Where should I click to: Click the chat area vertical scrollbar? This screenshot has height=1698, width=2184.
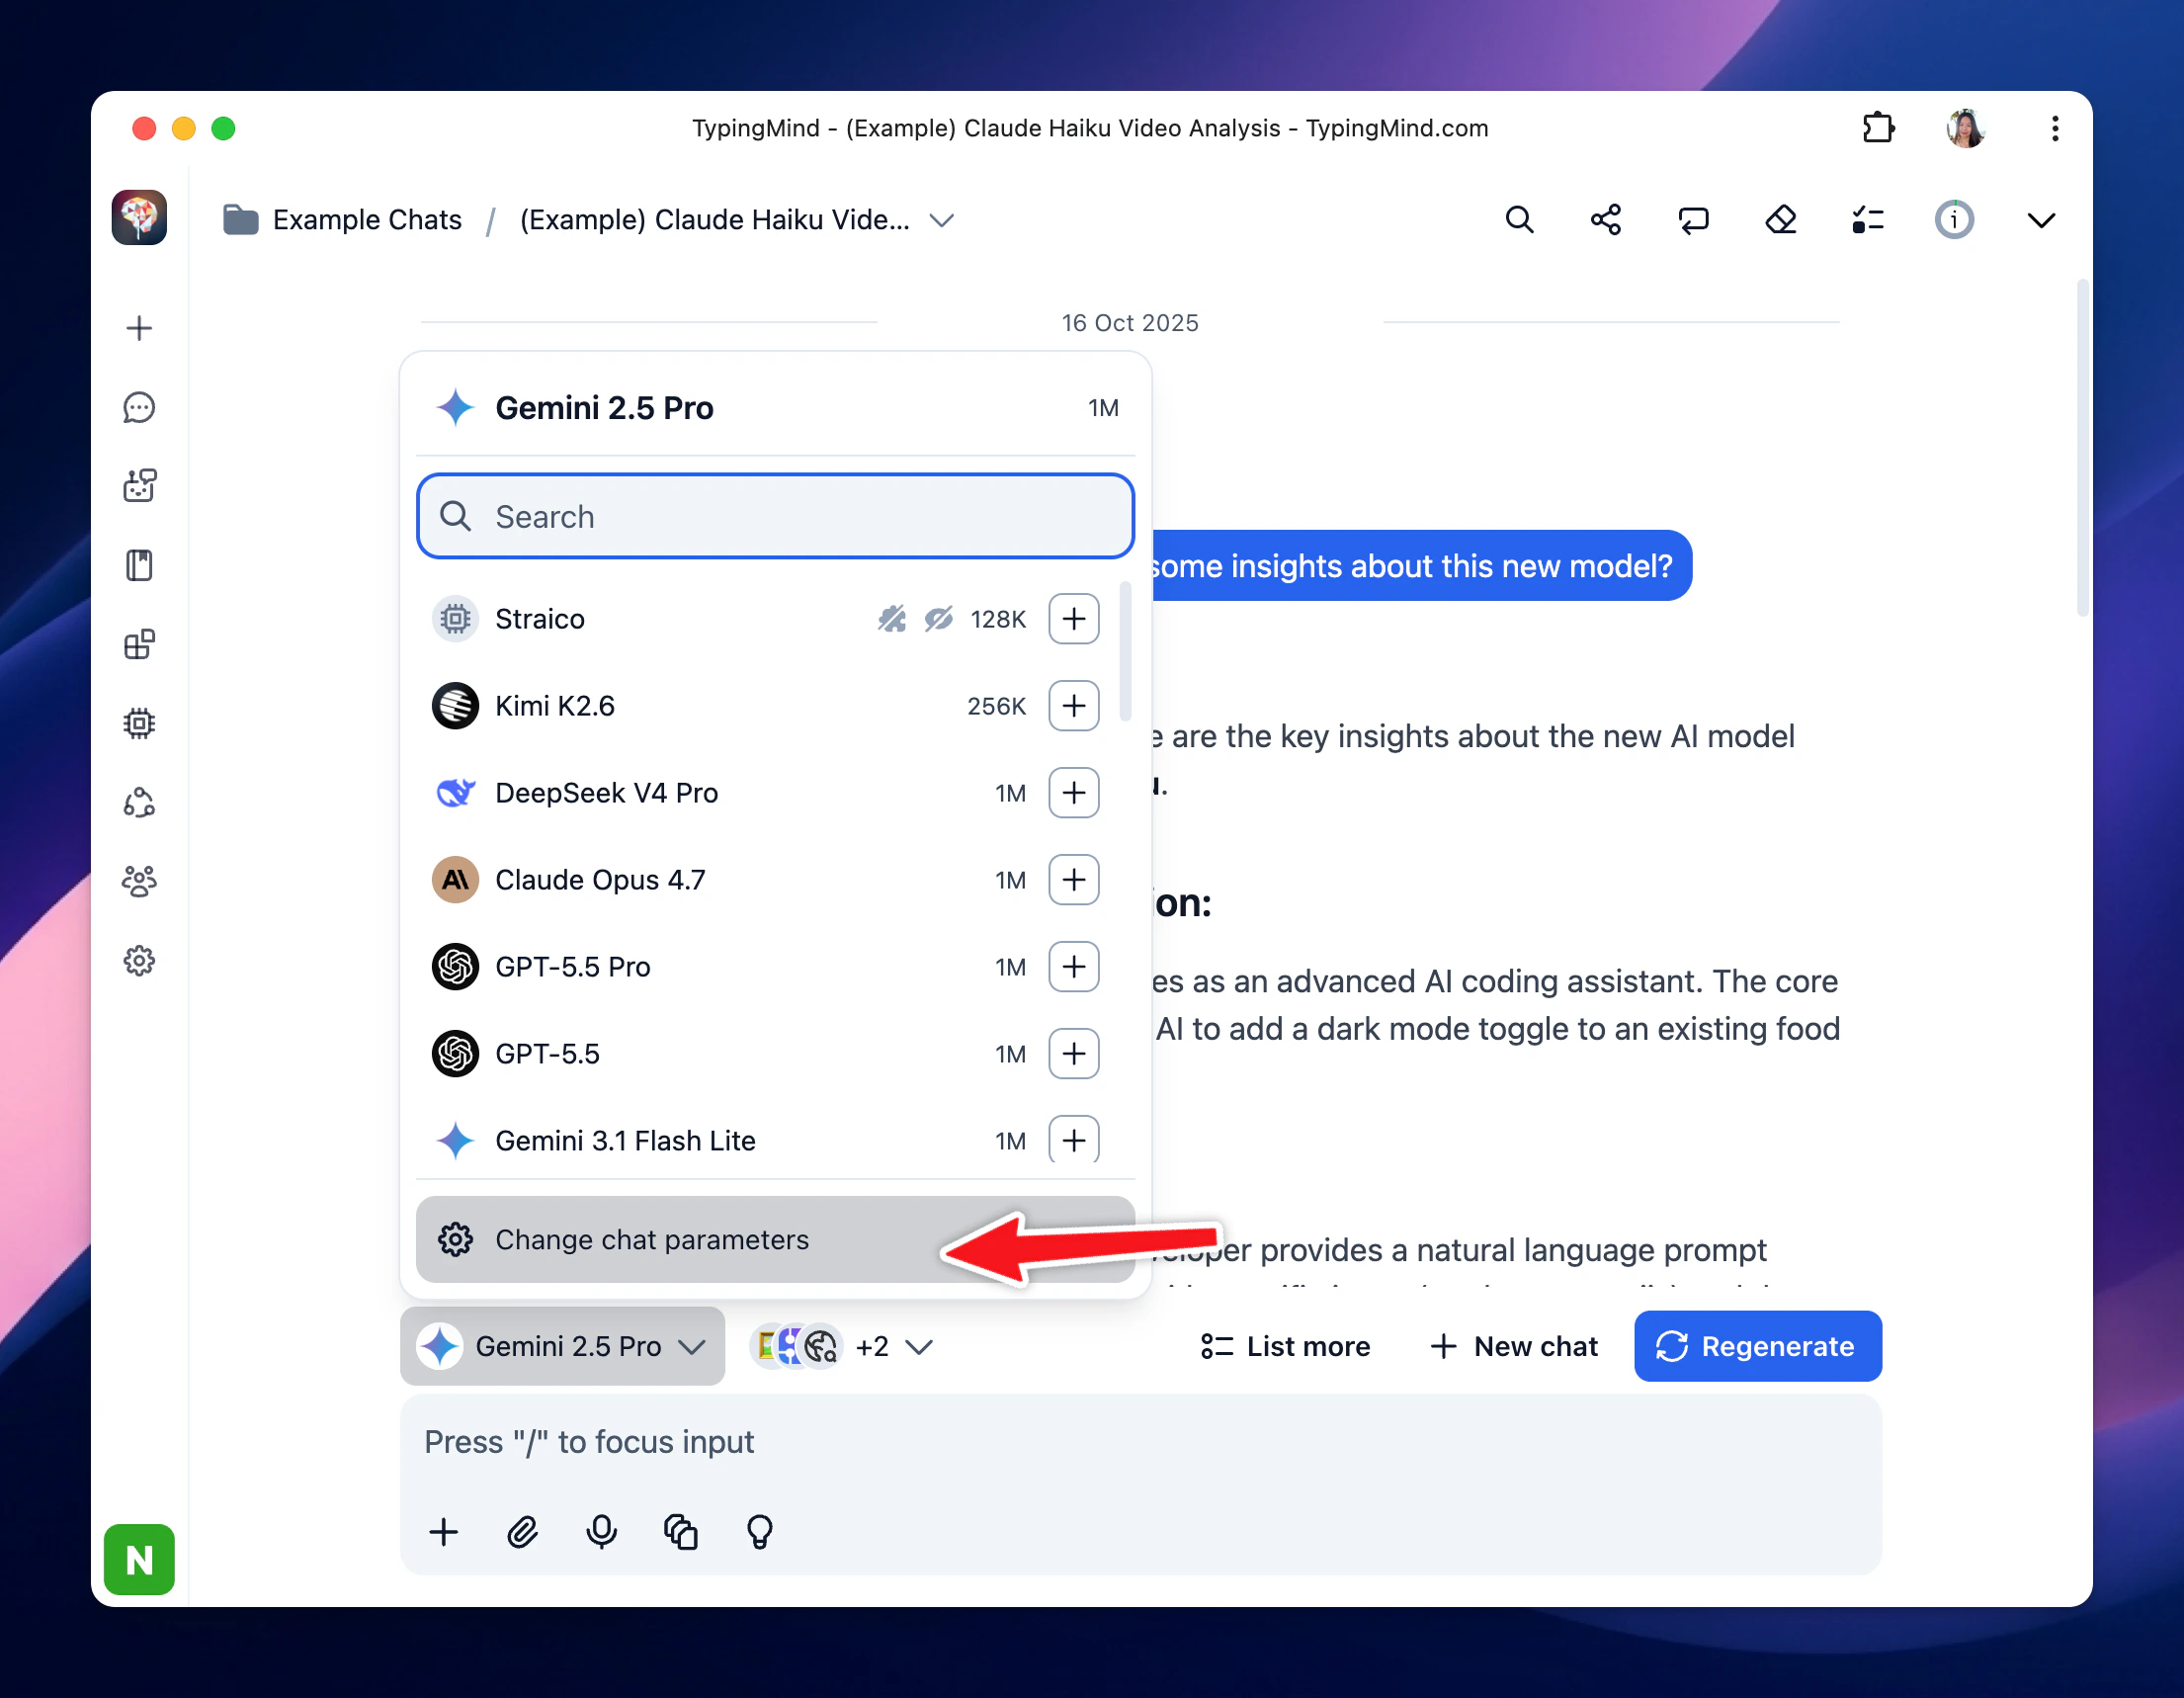pyautogui.click(x=2082, y=448)
